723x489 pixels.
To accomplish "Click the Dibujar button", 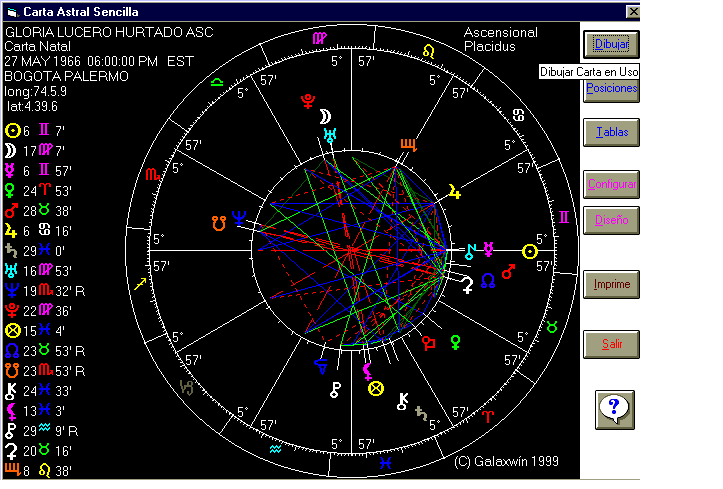I will coord(611,45).
